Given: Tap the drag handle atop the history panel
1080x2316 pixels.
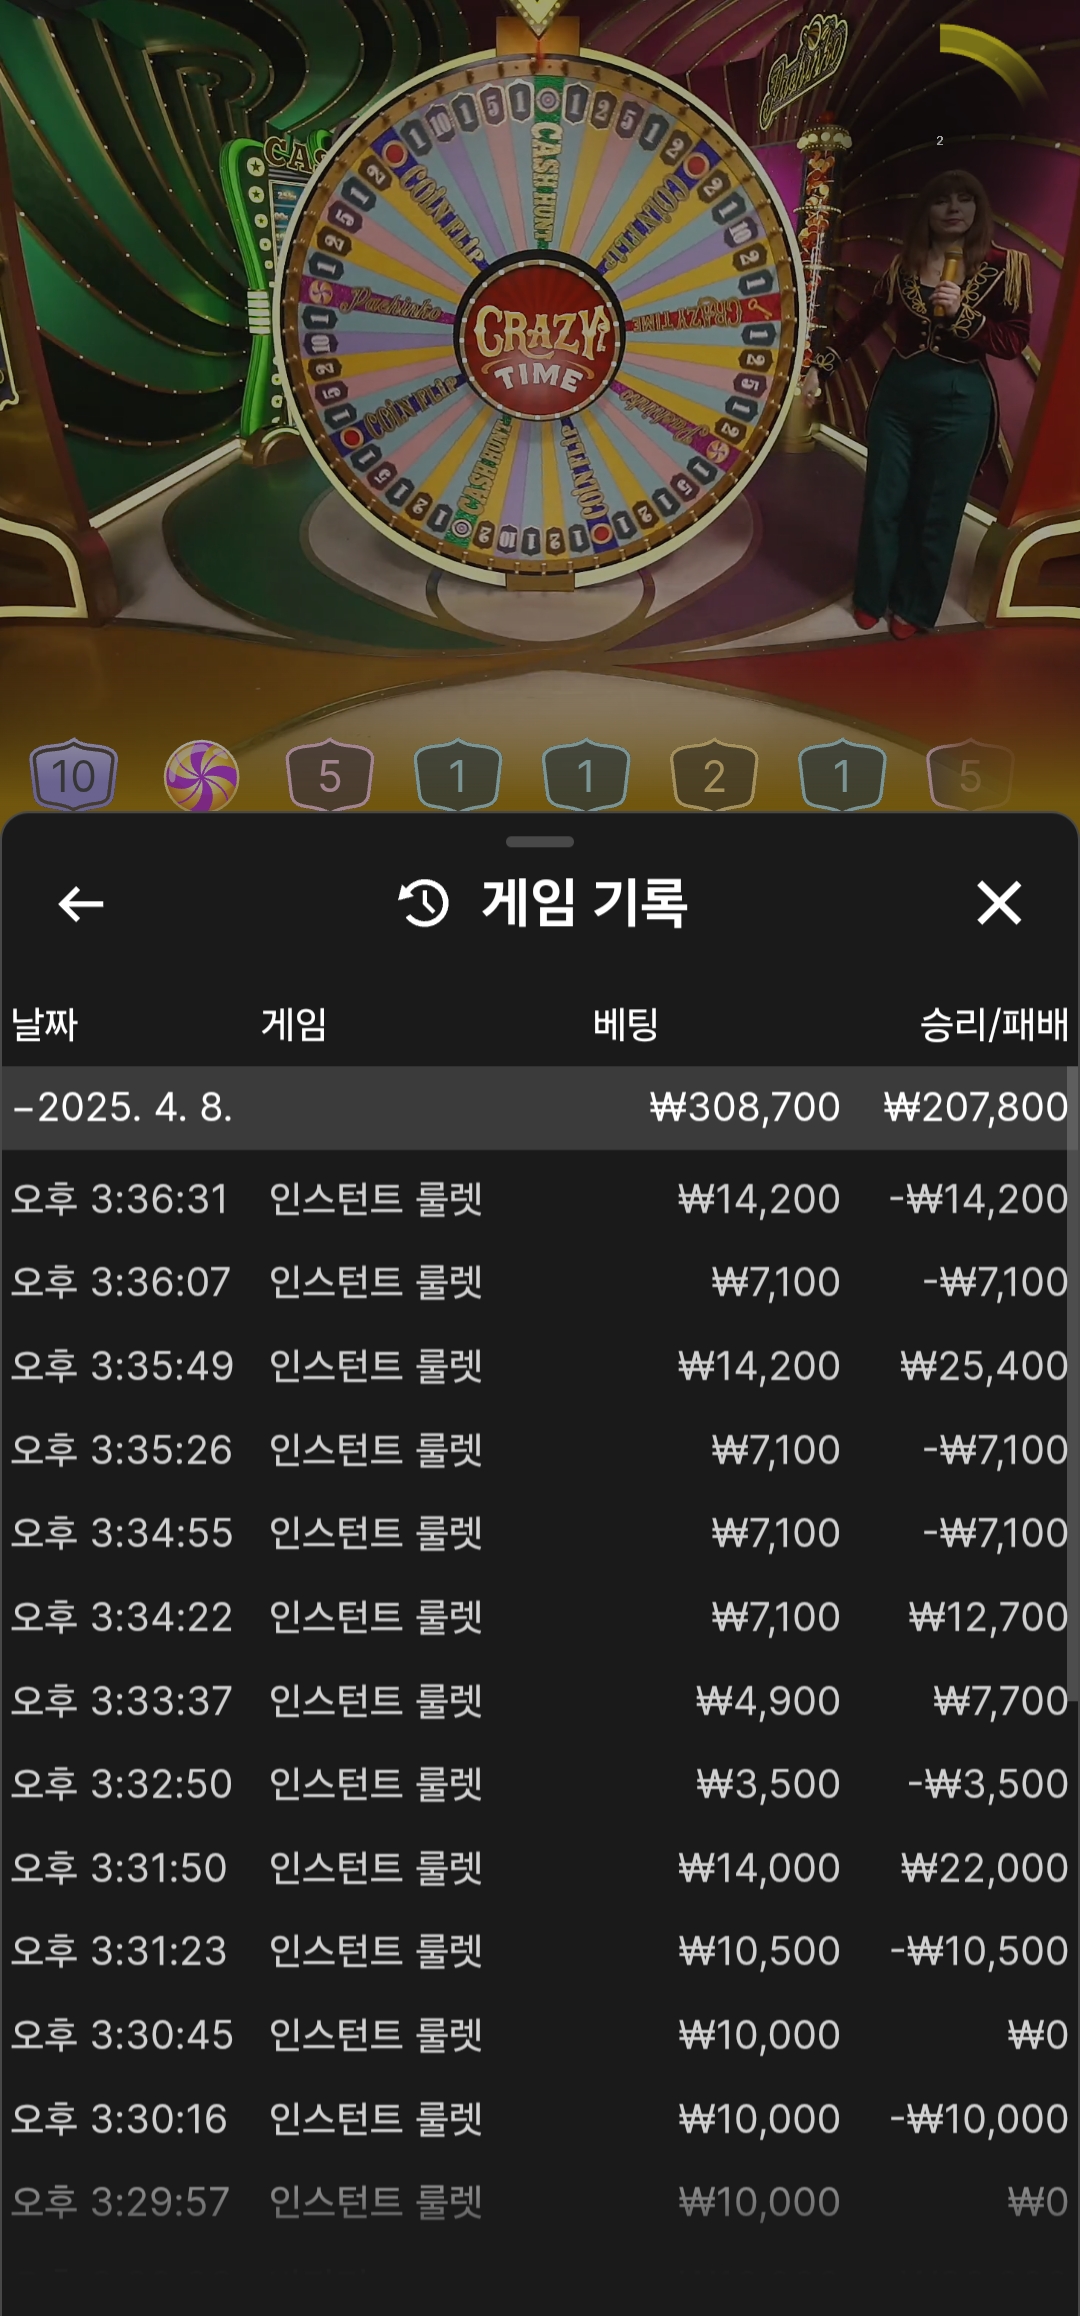Looking at the screenshot, I should (x=540, y=842).
